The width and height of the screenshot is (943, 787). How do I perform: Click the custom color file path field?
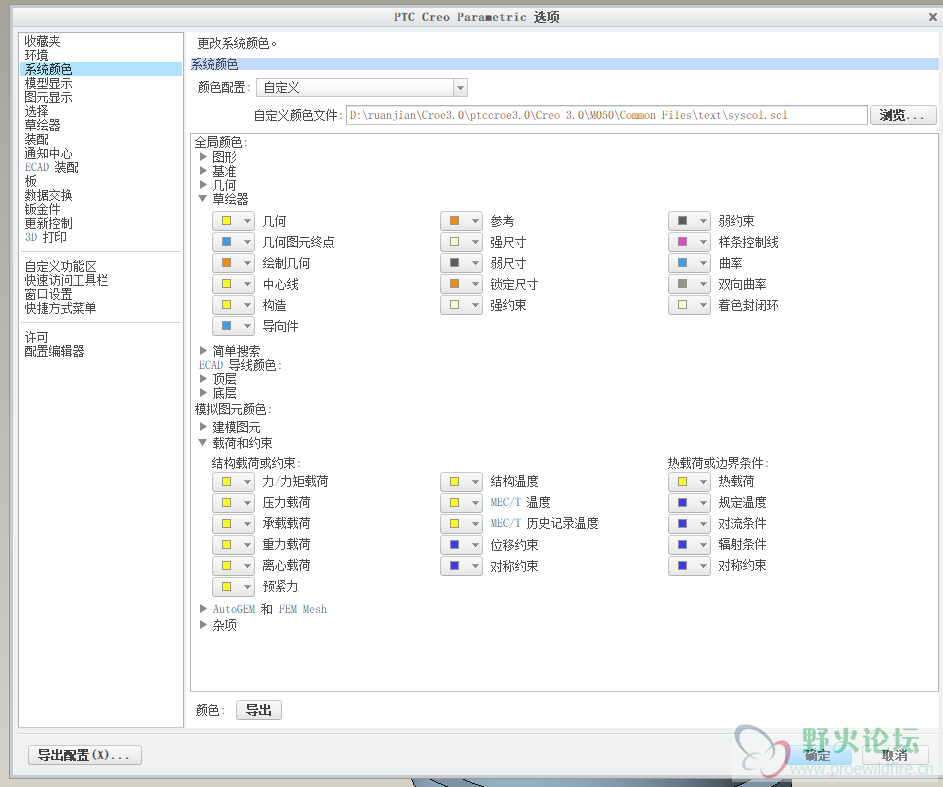[606, 115]
